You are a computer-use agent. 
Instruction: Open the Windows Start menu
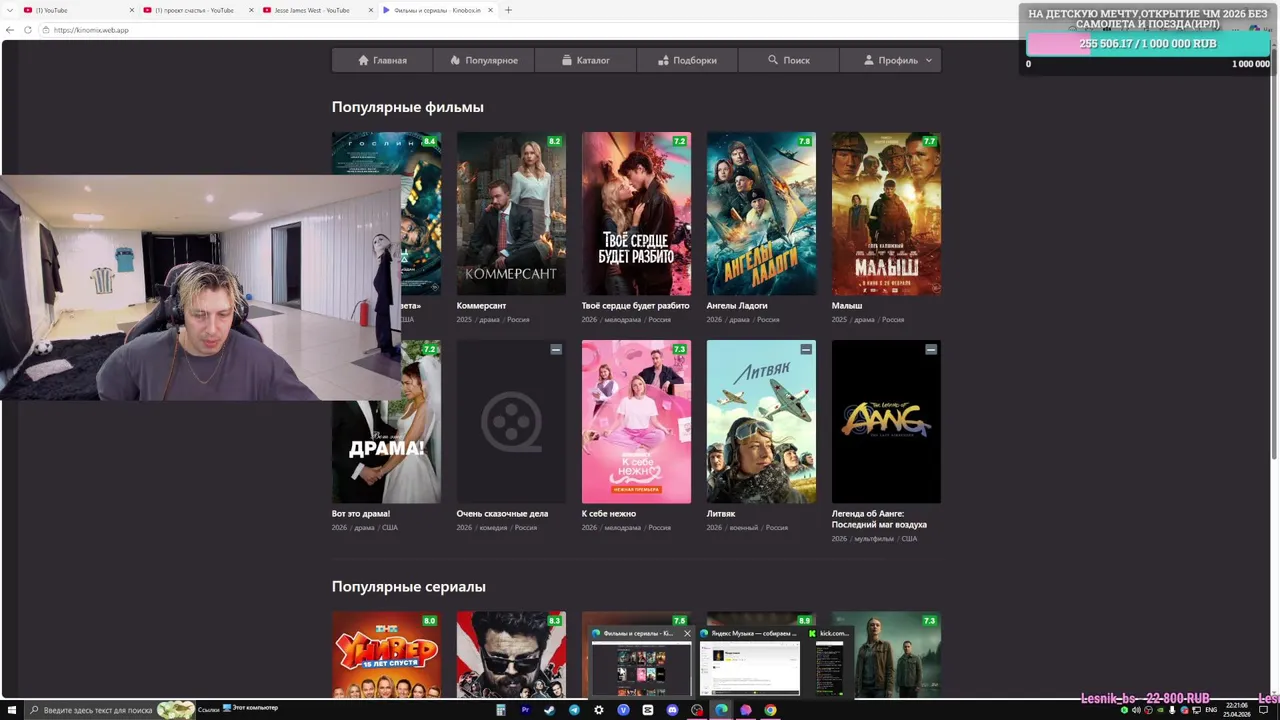12,710
